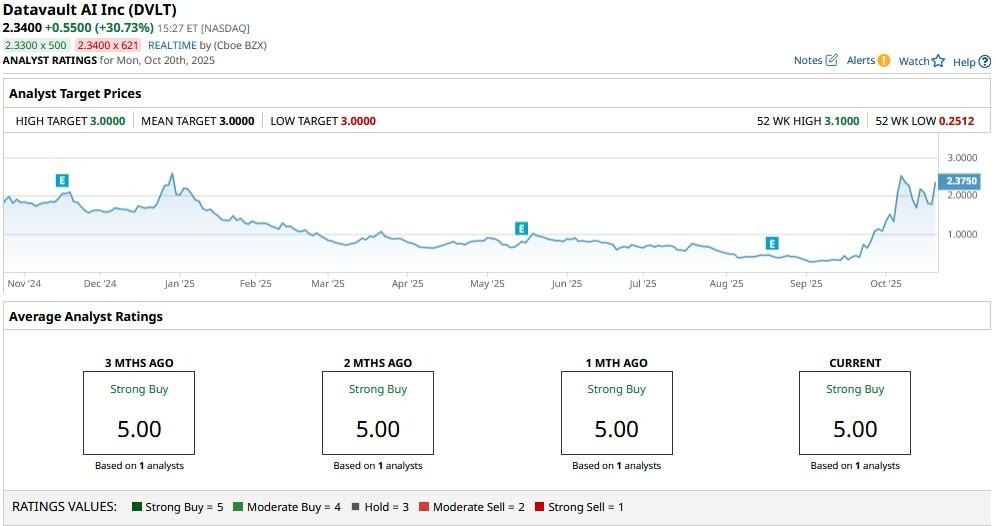
Task: Click the Strong Buy dark green legend swatch
Action: (x=137, y=507)
